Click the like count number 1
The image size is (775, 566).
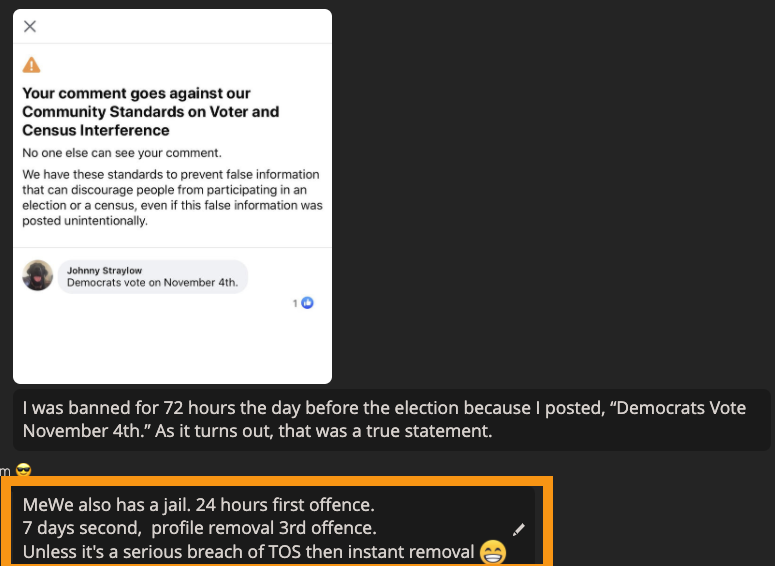click(295, 303)
